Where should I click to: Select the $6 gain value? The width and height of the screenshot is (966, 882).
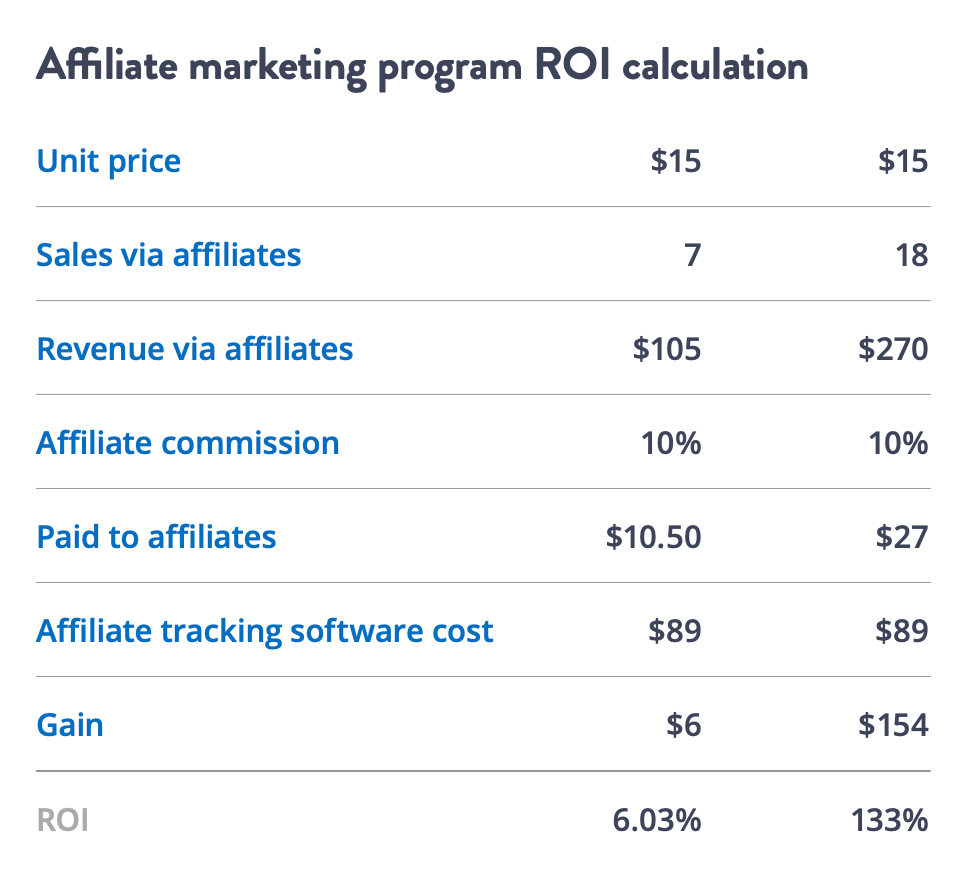pyautogui.click(x=683, y=725)
